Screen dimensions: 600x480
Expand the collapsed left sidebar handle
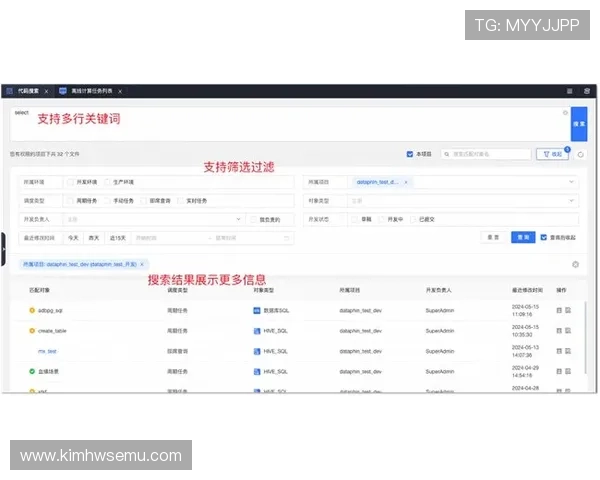click(x=3, y=249)
